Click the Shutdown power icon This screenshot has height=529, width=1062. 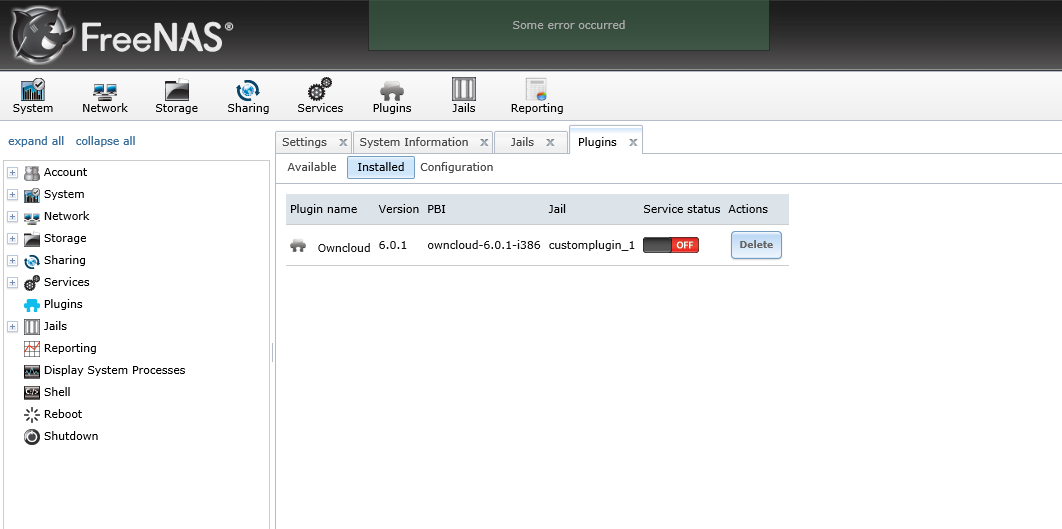[32, 437]
